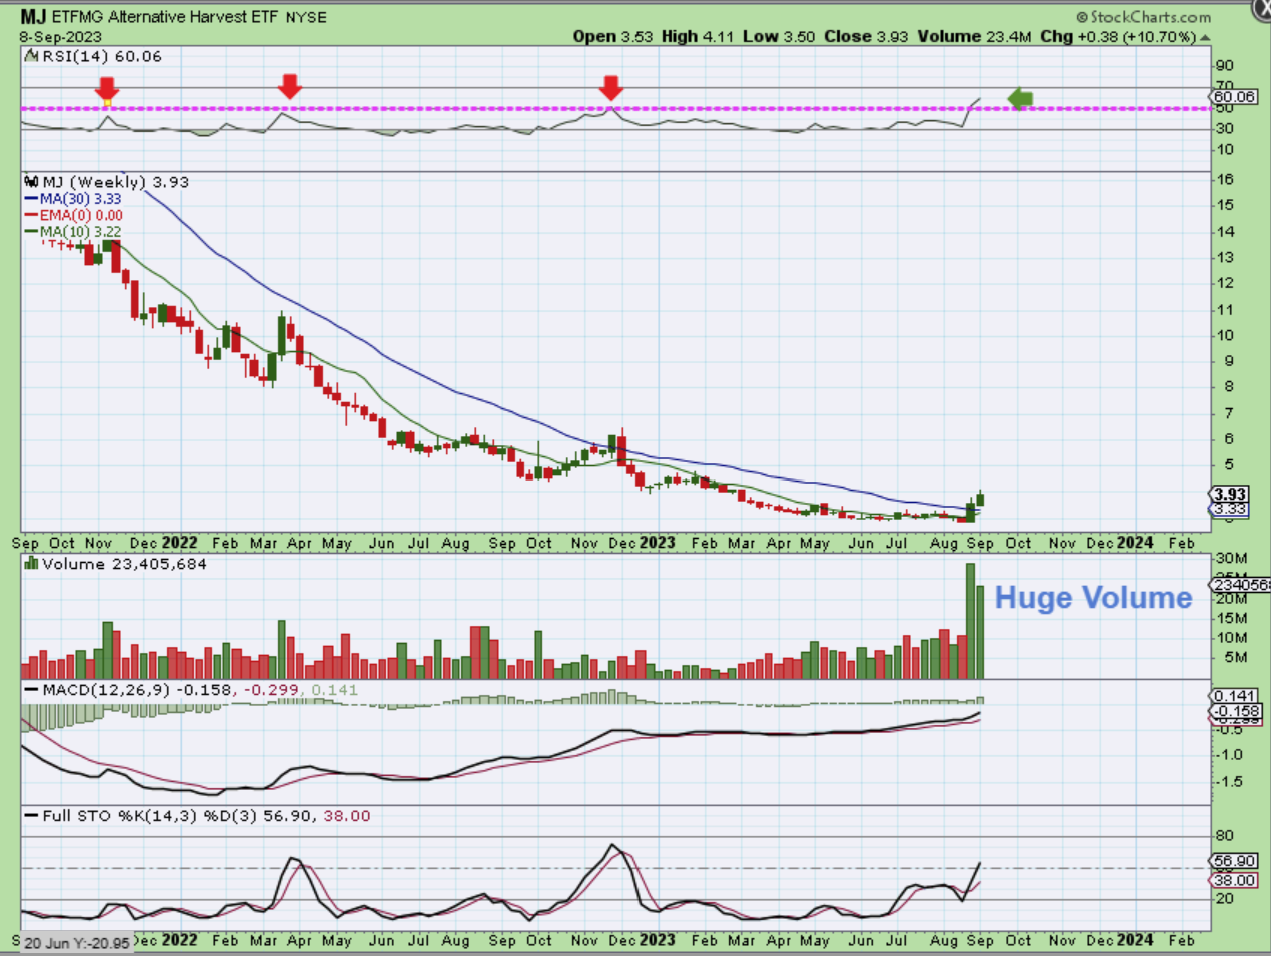Click the 16 label on price axis
This screenshot has height=957, width=1272.
click(1225, 180)
